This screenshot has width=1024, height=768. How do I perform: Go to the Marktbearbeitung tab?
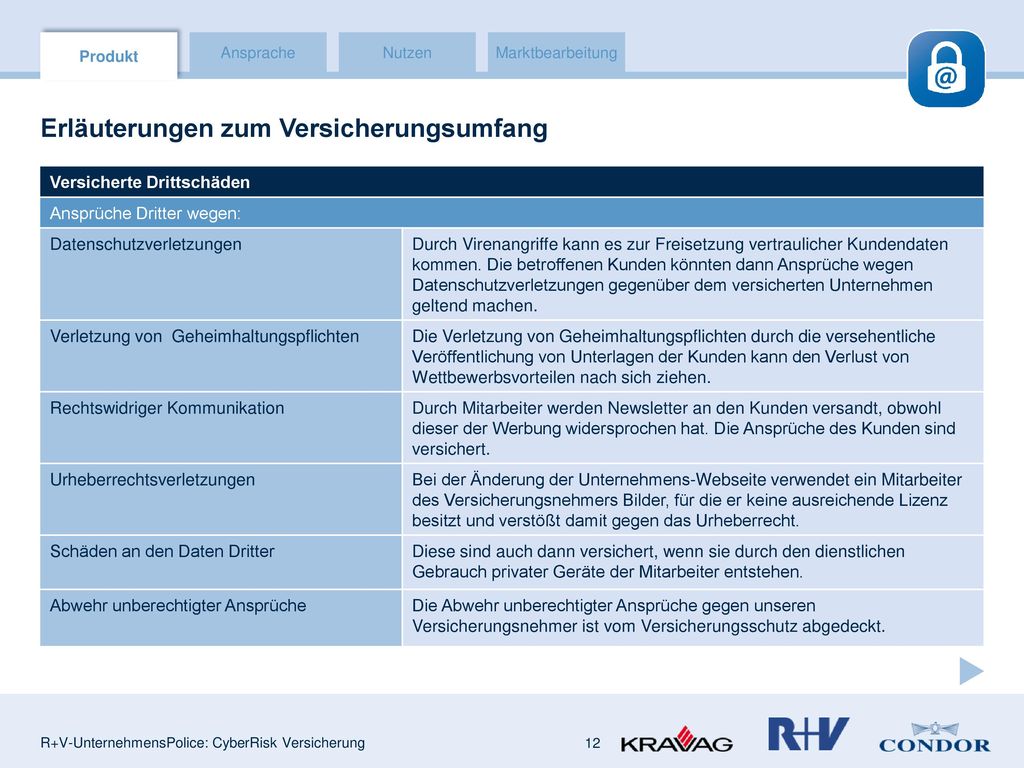556,52
